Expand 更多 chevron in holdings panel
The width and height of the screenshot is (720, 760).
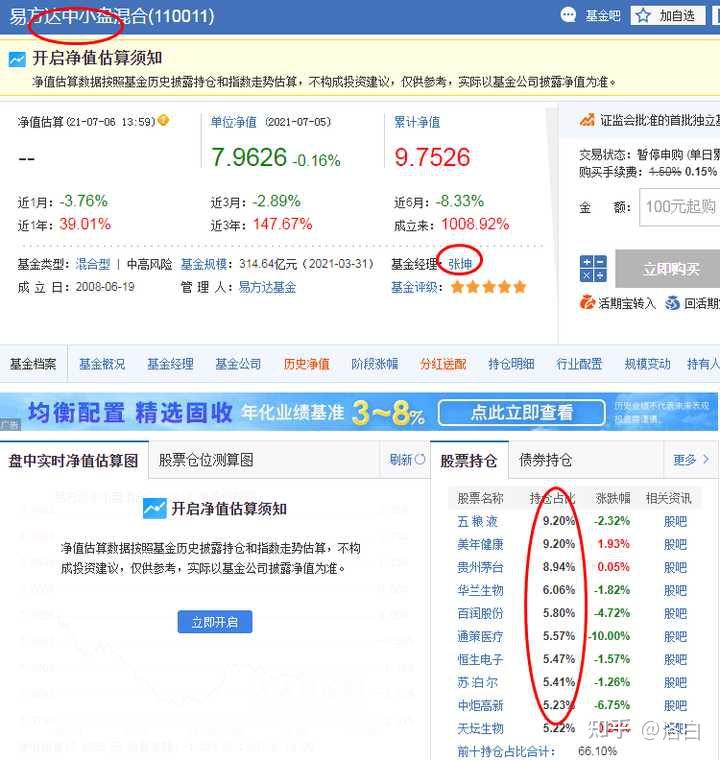tap(706, 459)
